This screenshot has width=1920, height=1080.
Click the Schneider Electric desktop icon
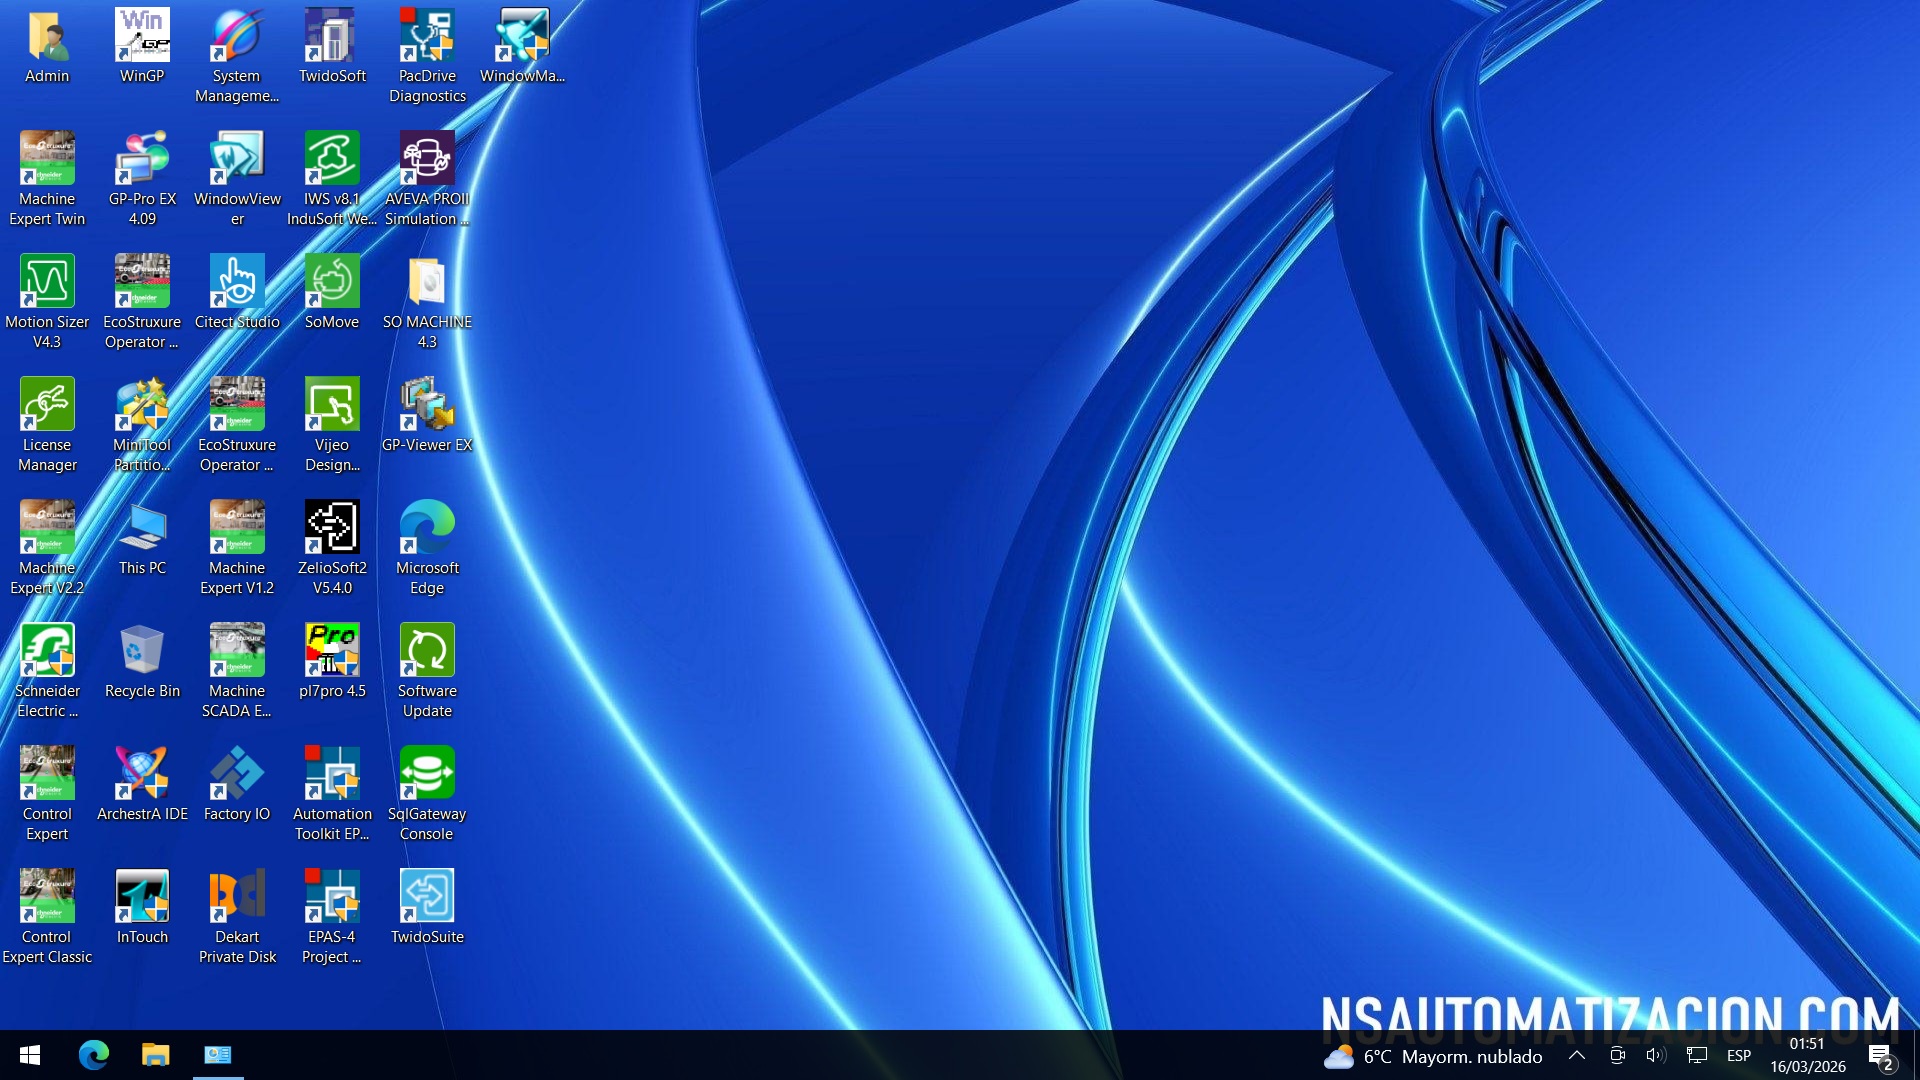[47, 672]
